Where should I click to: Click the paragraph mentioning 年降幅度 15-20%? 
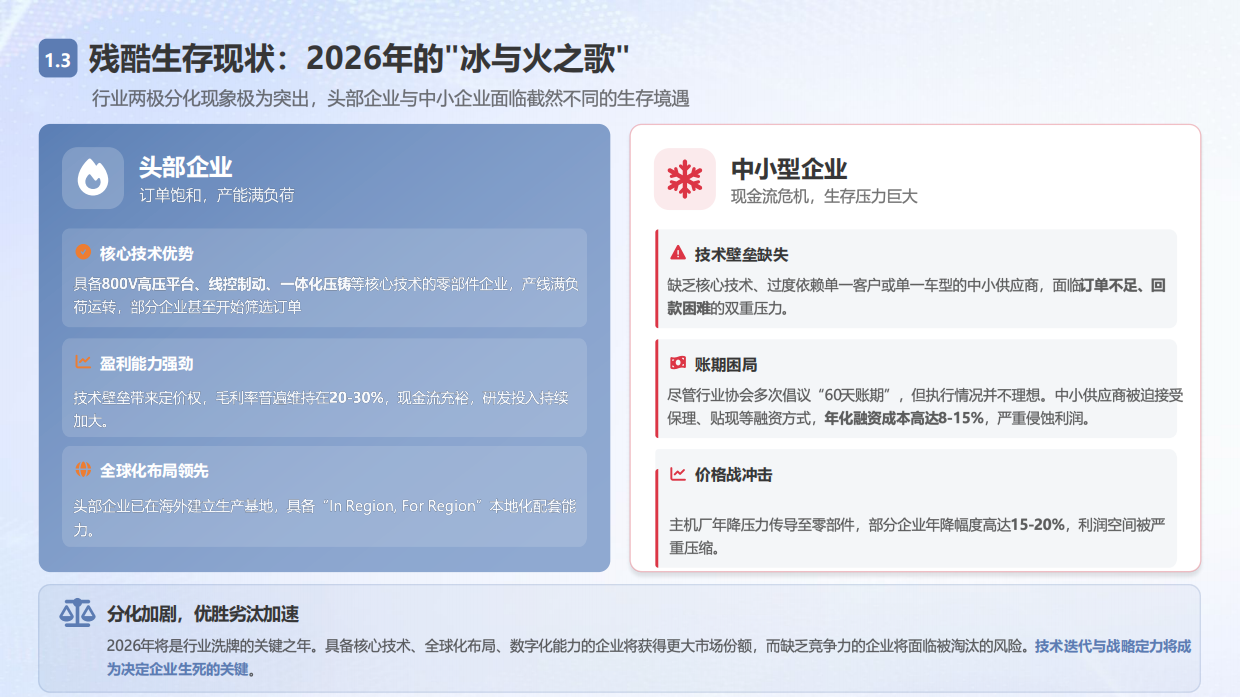(x=917, y=536)
